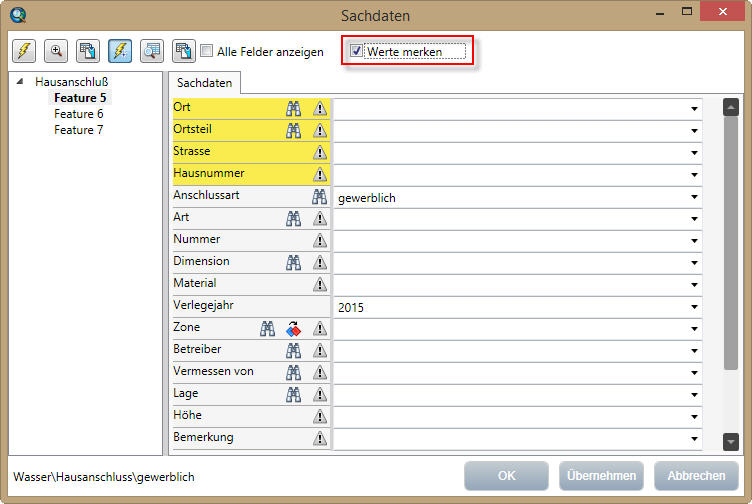
Task: Click the warning triangle in the Art row
Action: pos(320,219)
